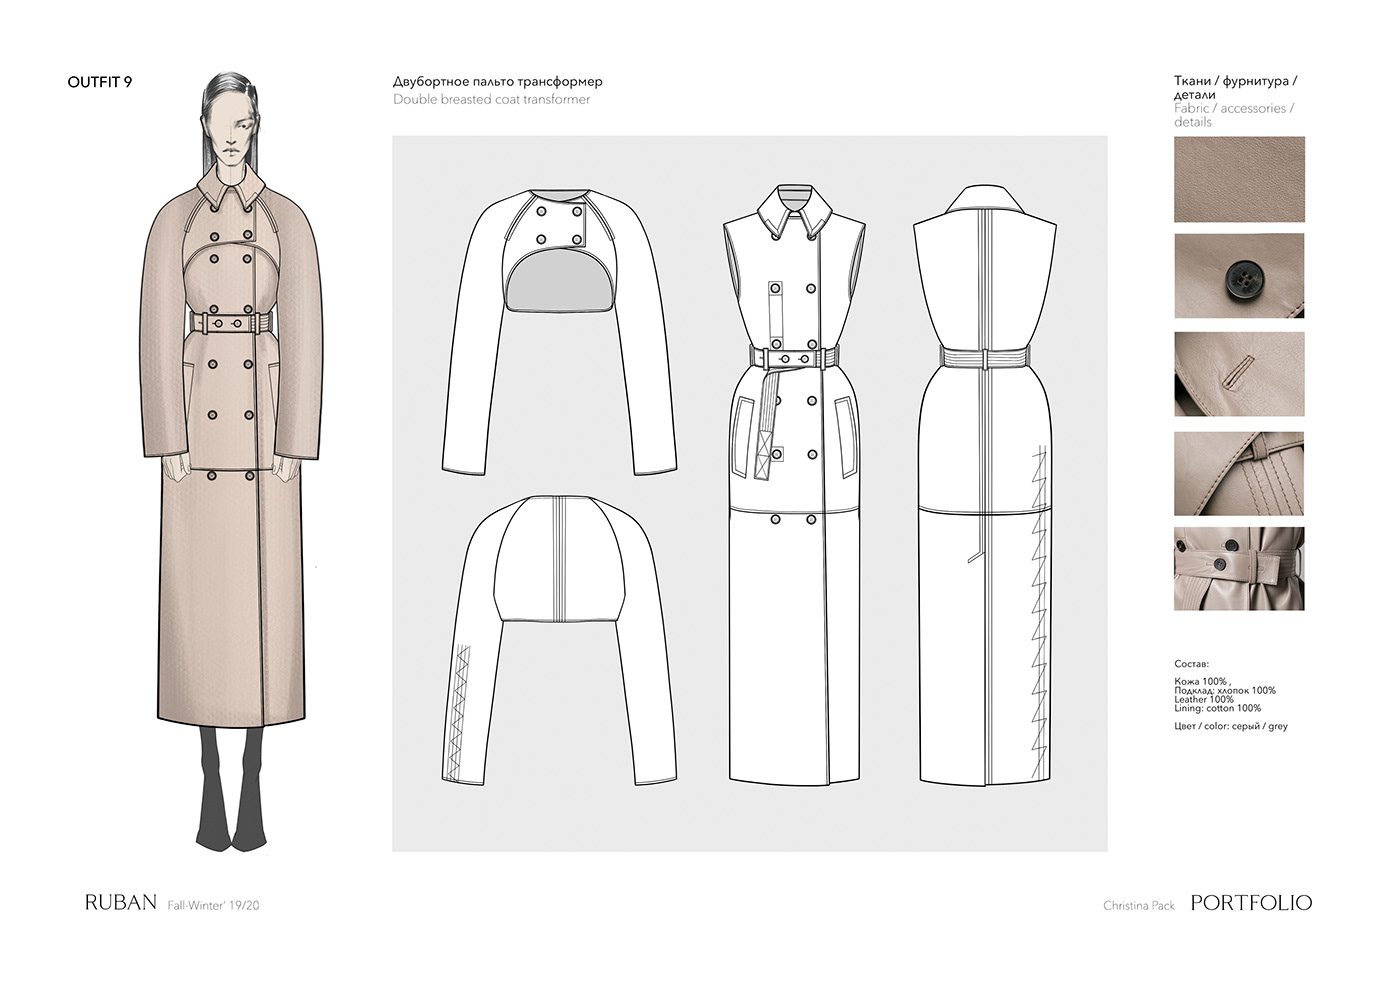The image size is (1400, 990).
Task: Open the dark button close-up photo
Action: [x=1239, y=276]
